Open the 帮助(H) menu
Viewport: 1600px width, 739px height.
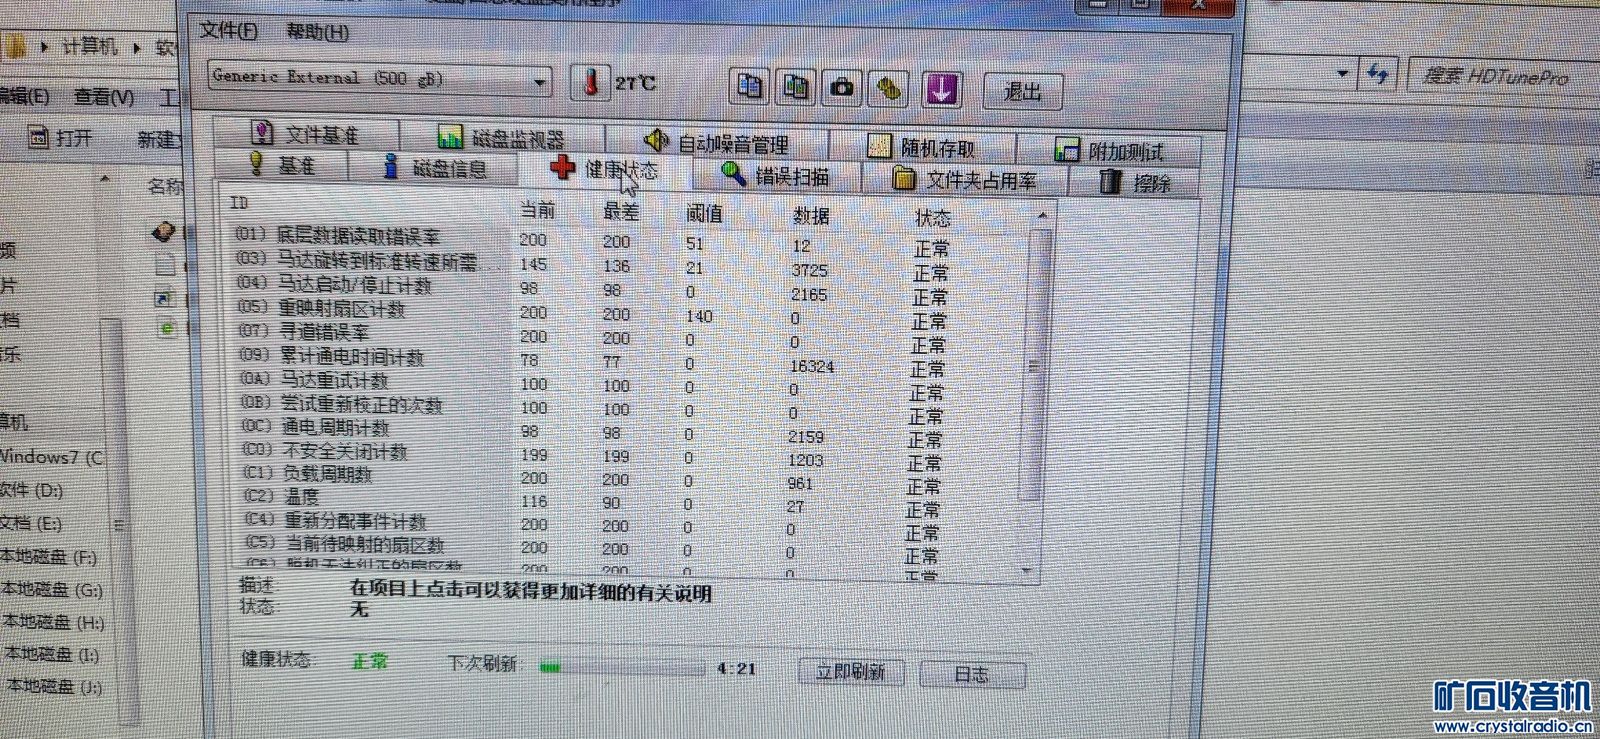coord(317,31)
